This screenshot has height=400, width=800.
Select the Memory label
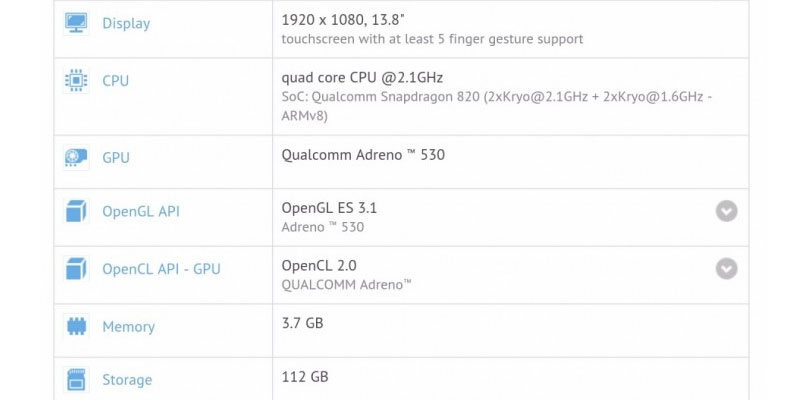pyautogui.click(x=129, y=327)
